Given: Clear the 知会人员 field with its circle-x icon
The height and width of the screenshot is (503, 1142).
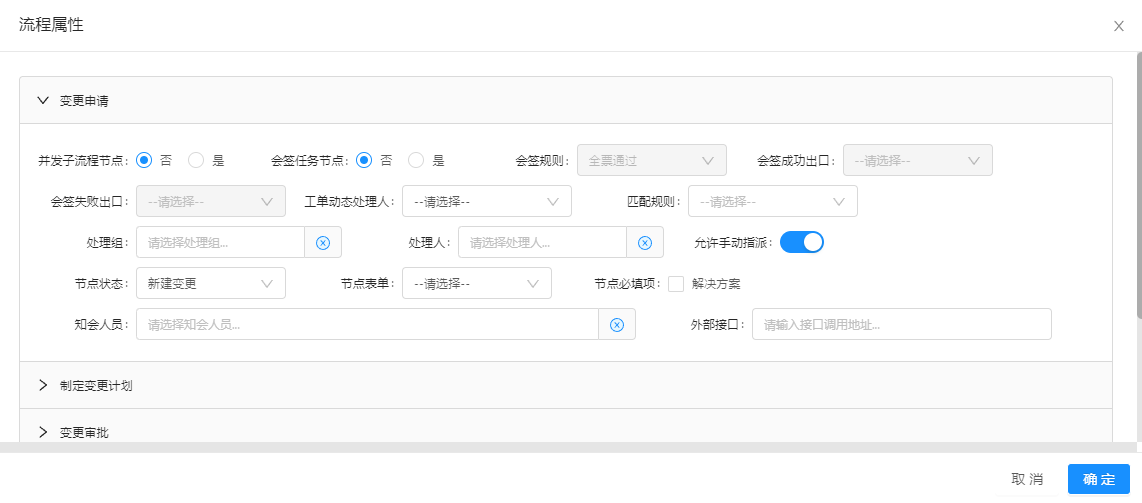Looking at the screenshot, I should pyautogui.click(x=617, y=324).
